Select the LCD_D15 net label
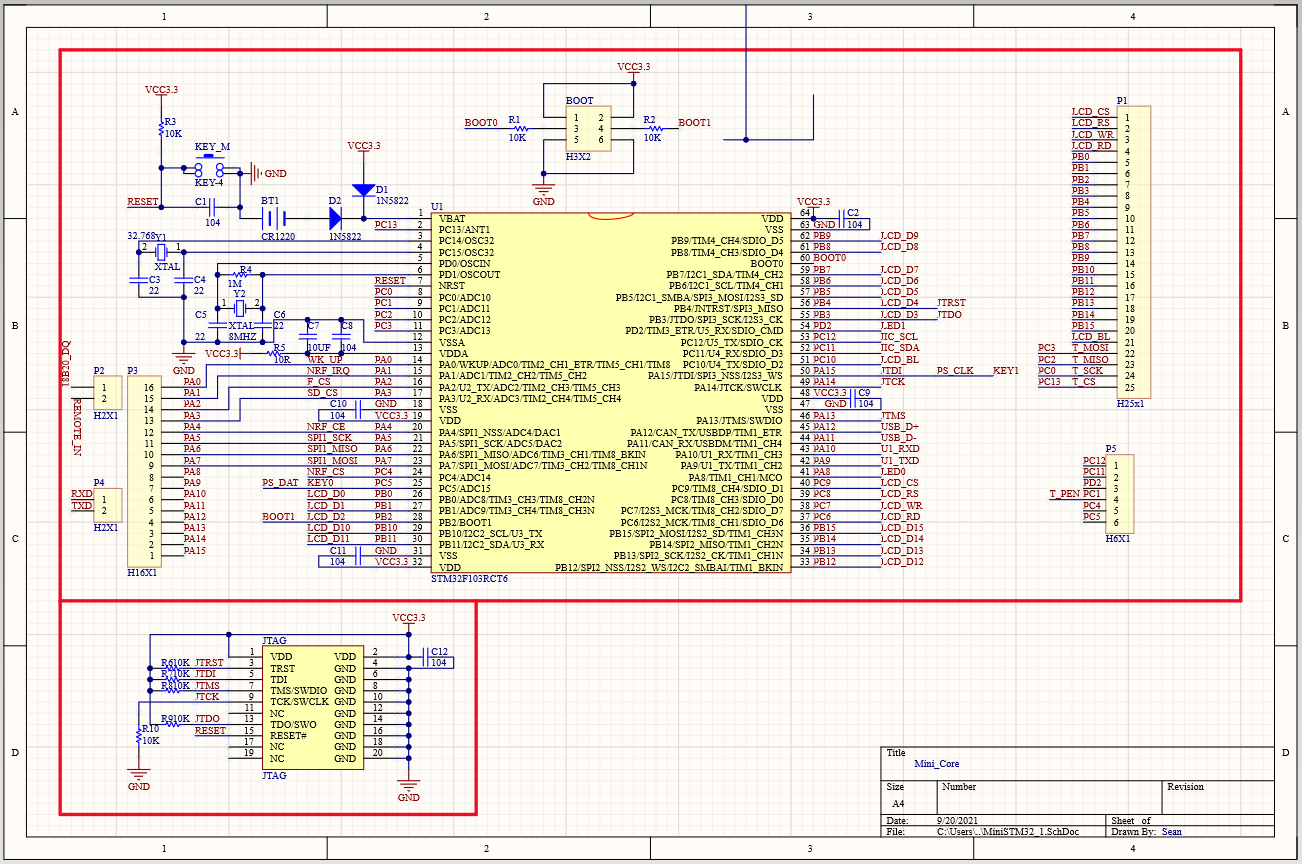The width and height of the screenshot is (1302, 864). point(902,528)
